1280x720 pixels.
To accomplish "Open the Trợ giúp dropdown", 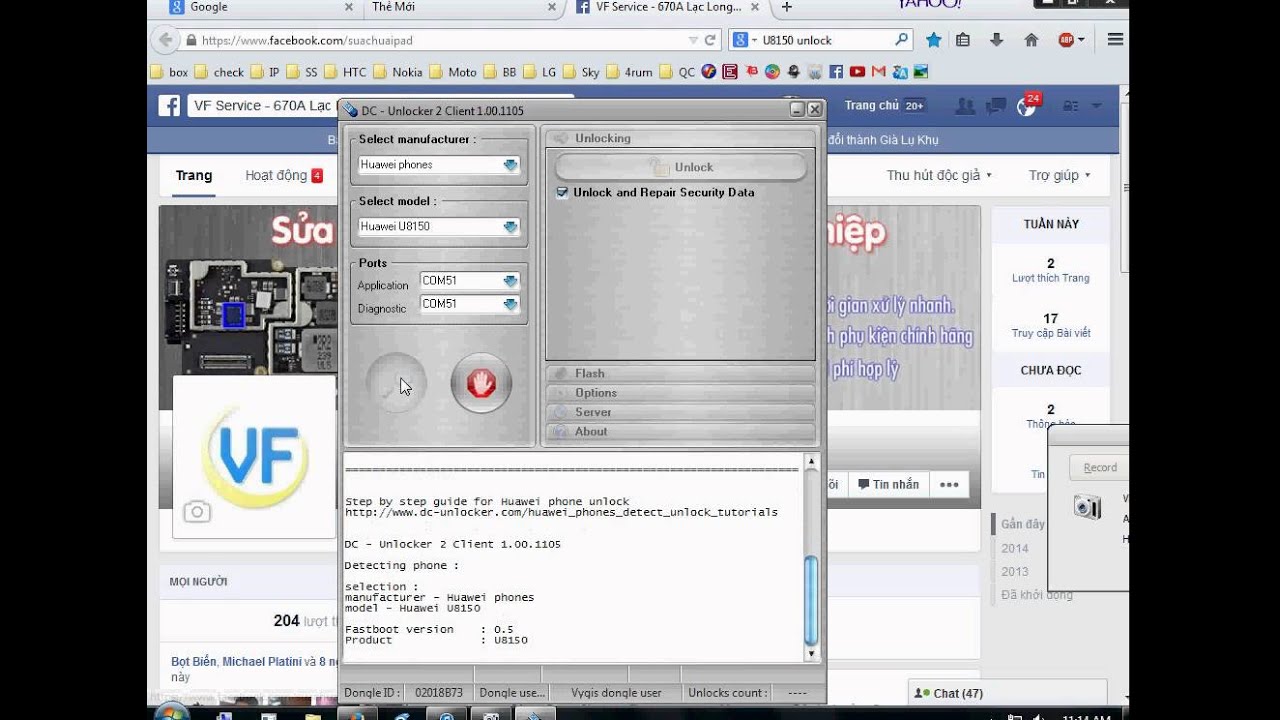I will click(1060, 175).
